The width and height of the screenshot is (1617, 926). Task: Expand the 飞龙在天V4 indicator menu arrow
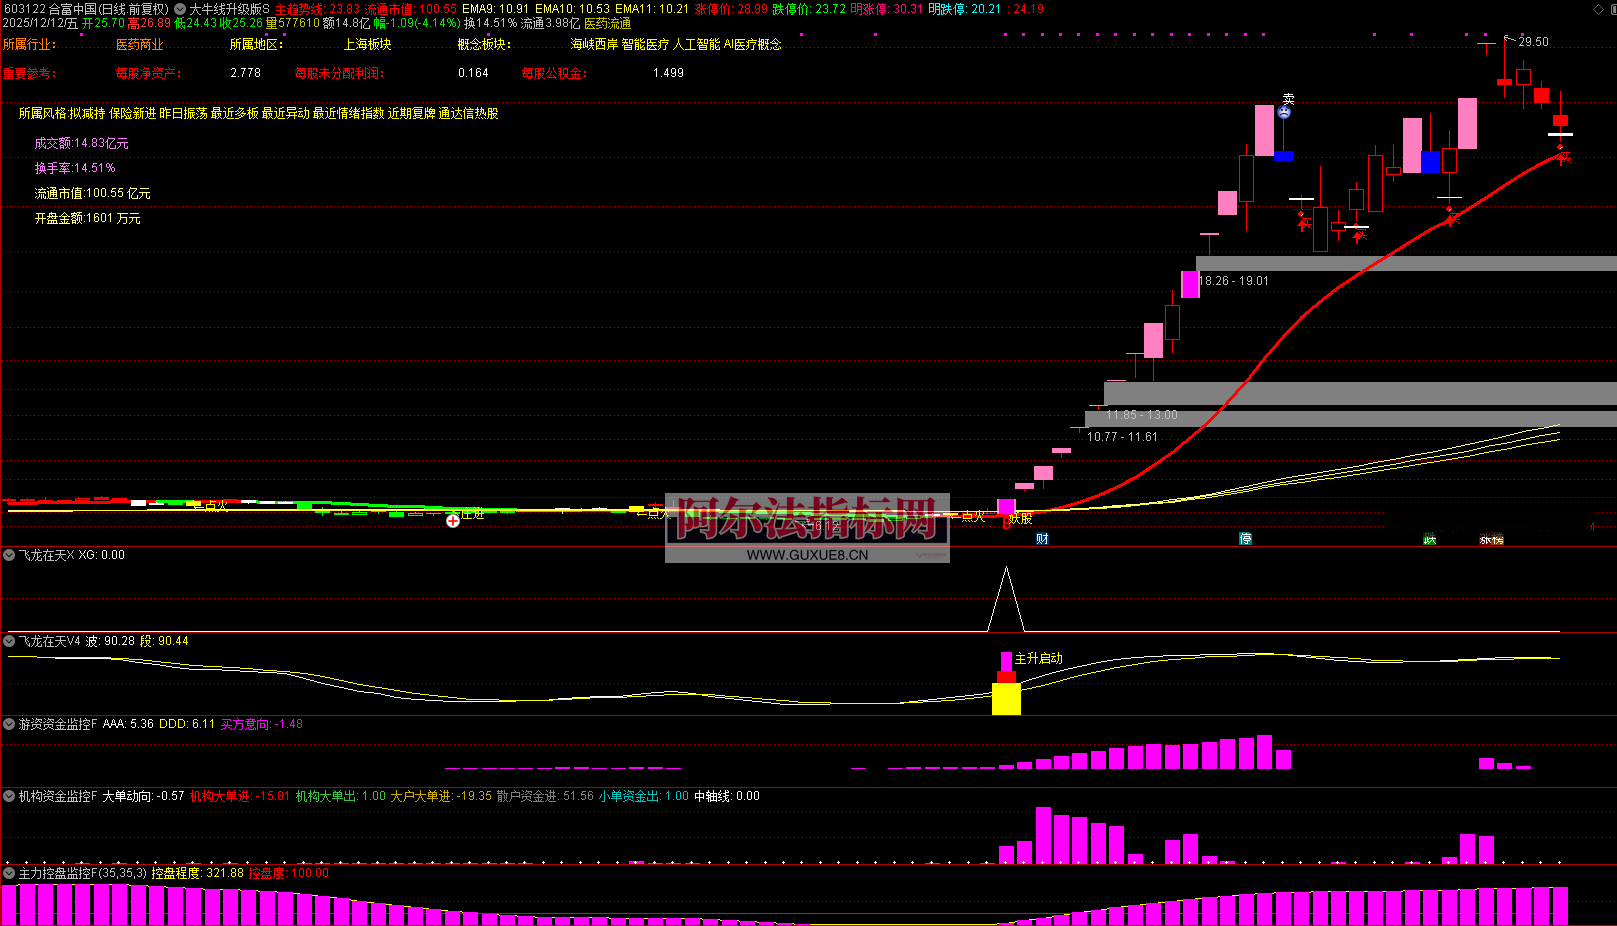coord(9,641)
